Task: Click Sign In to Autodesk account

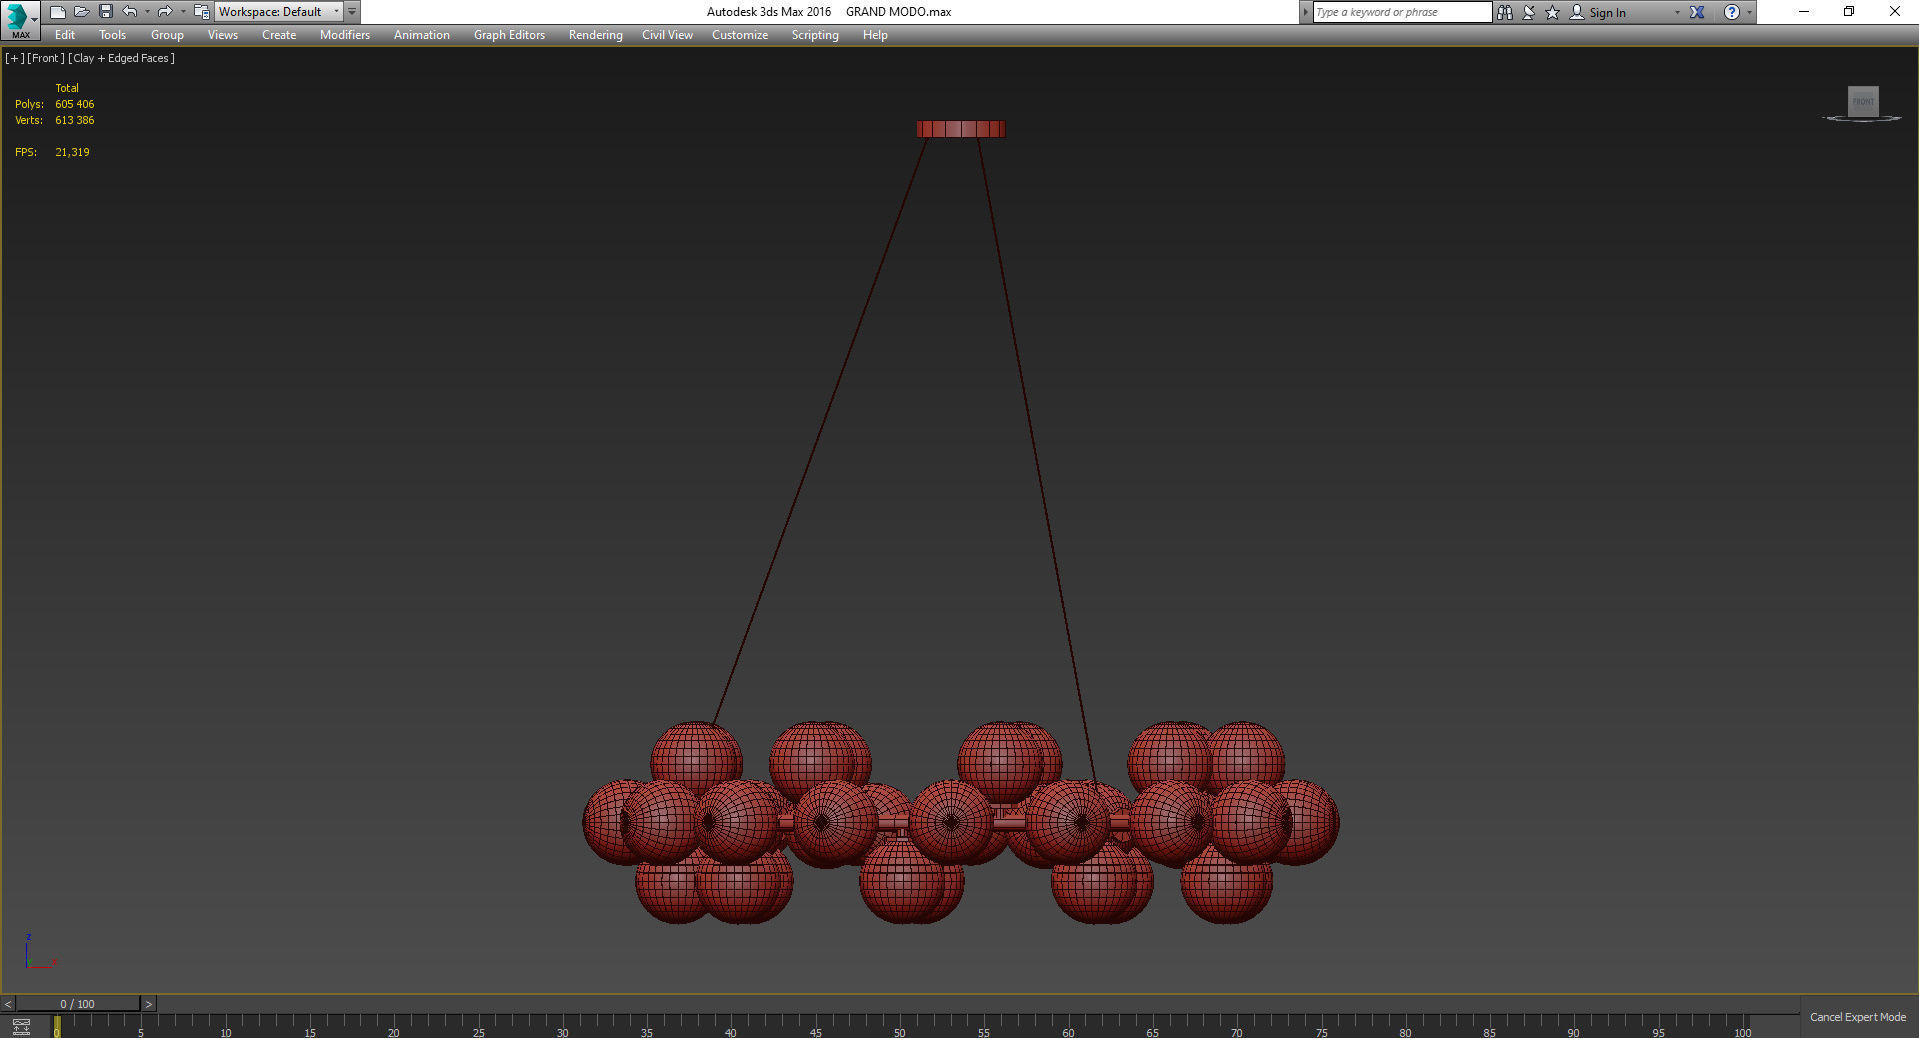Action: click(1598, 12)
